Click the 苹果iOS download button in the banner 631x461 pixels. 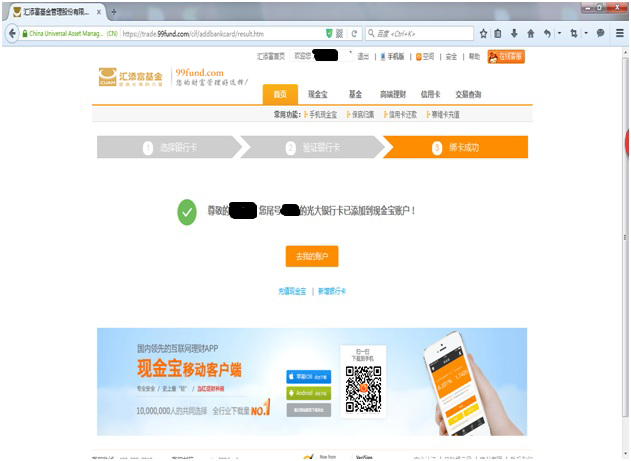tap(307, 376)
